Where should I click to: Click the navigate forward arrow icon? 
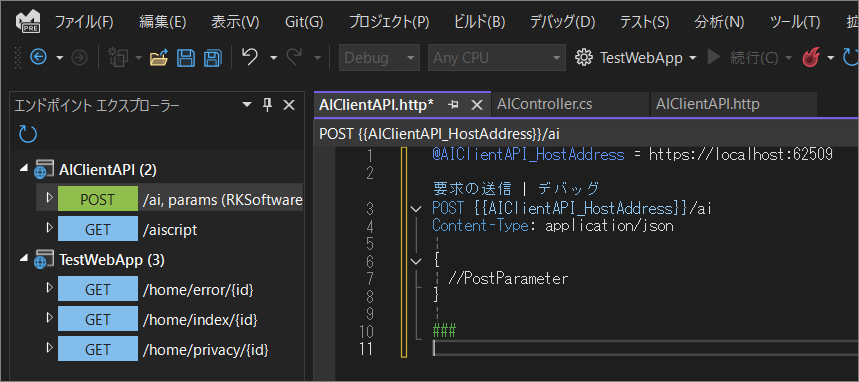pos(80,57)
